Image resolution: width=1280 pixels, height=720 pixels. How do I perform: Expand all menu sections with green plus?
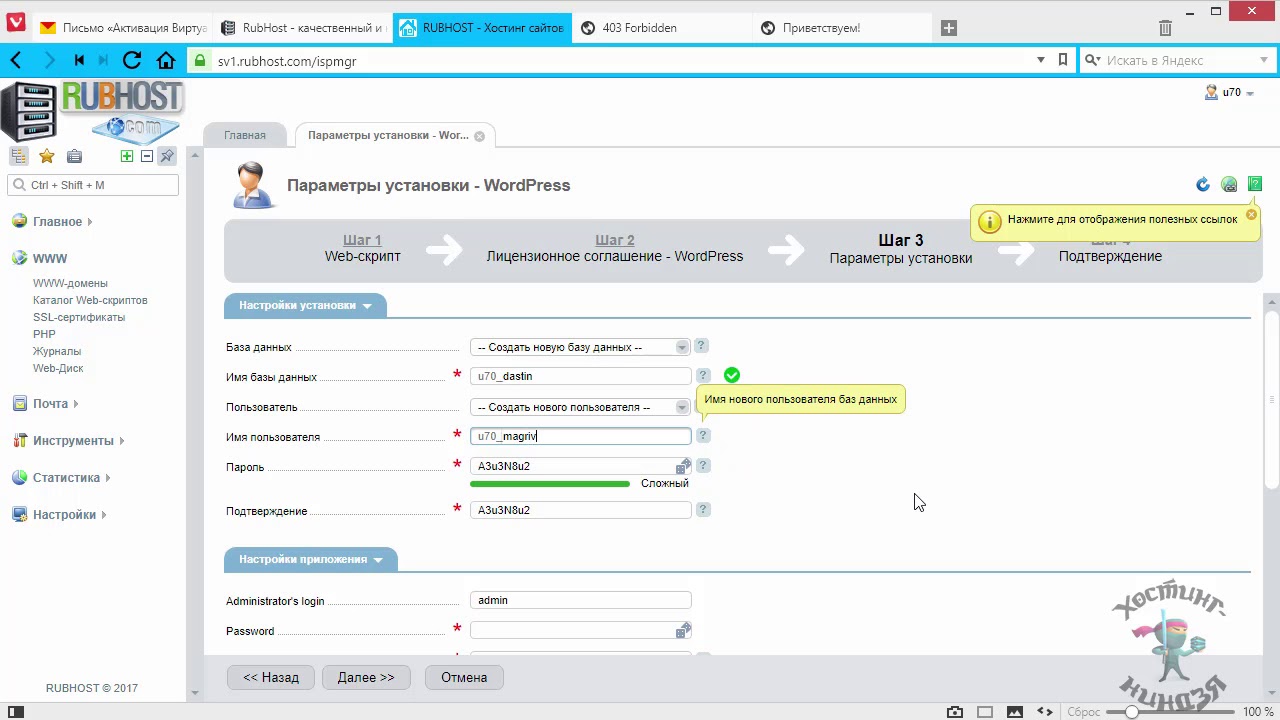[127, 156]
